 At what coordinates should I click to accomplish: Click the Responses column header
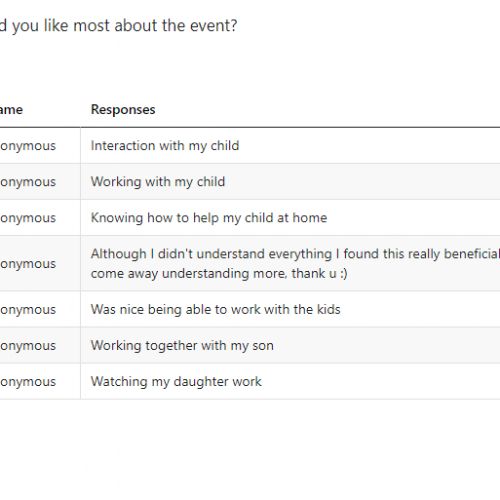123,109
